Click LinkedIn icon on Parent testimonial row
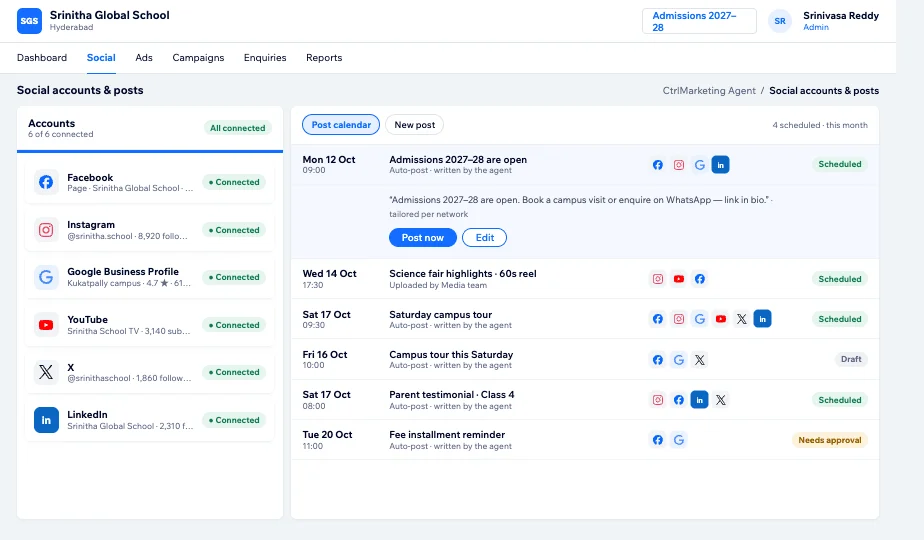This screenshot has width=924, height=540. point(699,400)
